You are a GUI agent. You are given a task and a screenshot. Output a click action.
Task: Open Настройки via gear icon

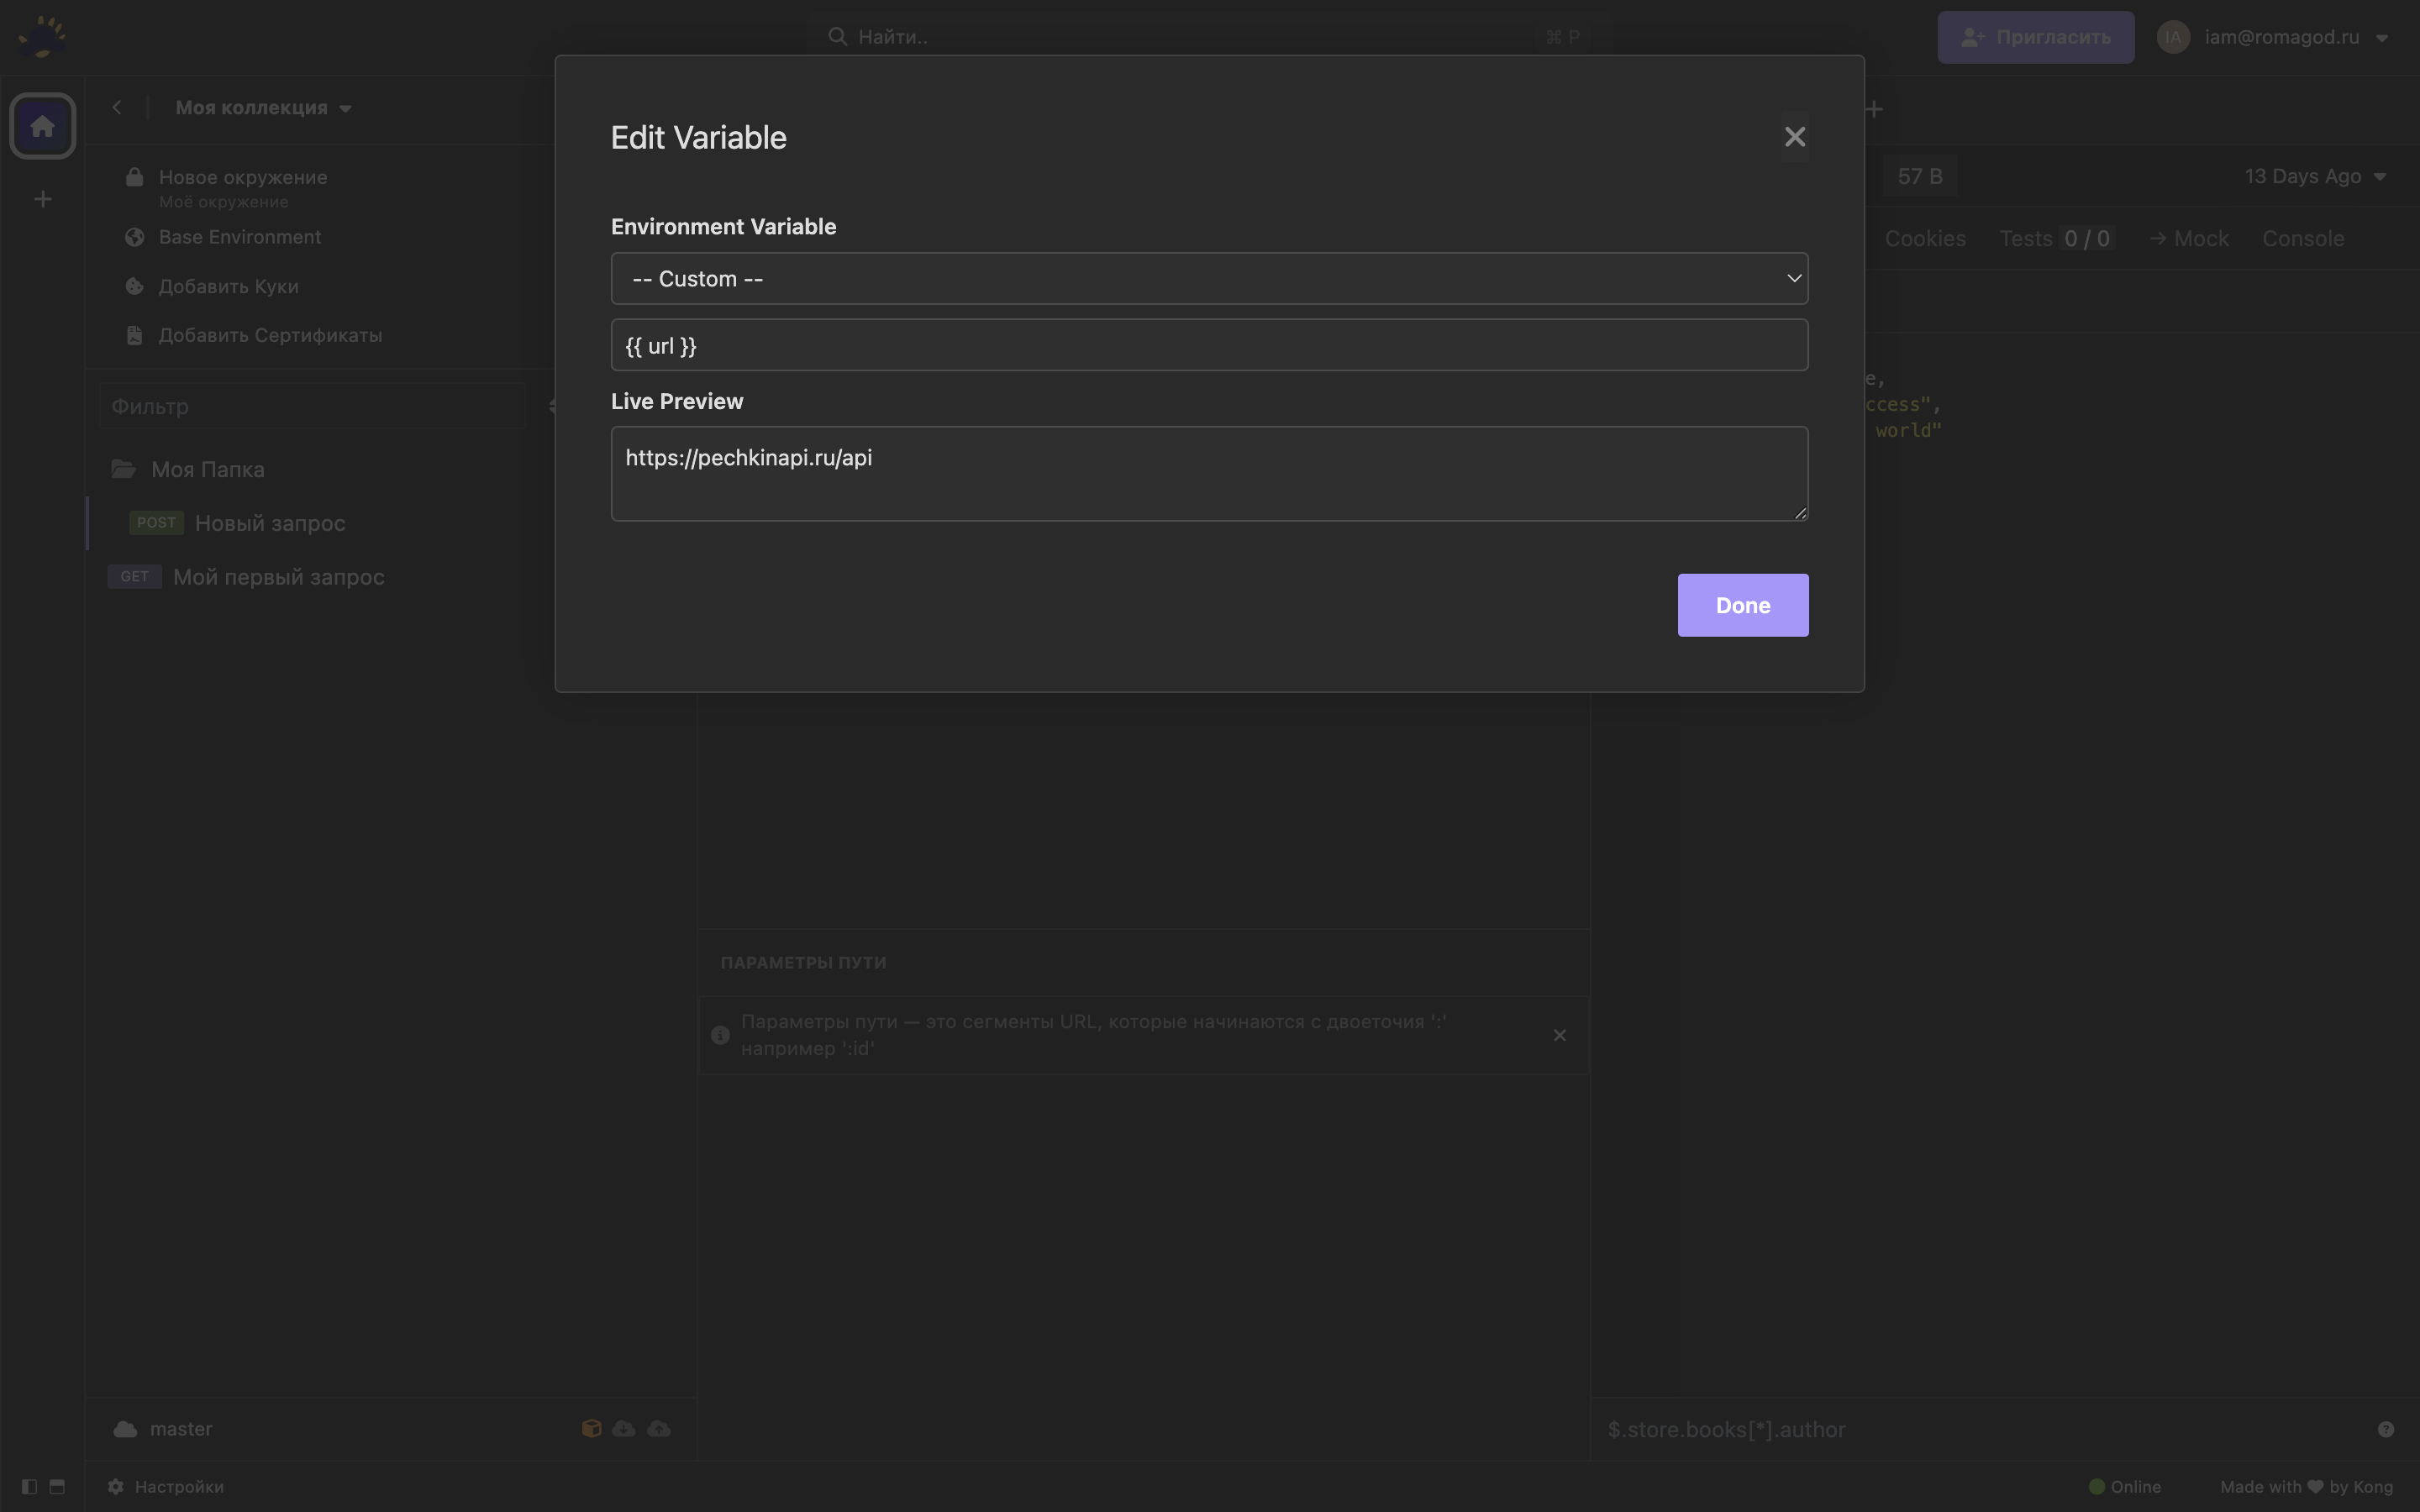coord(115,1487)
